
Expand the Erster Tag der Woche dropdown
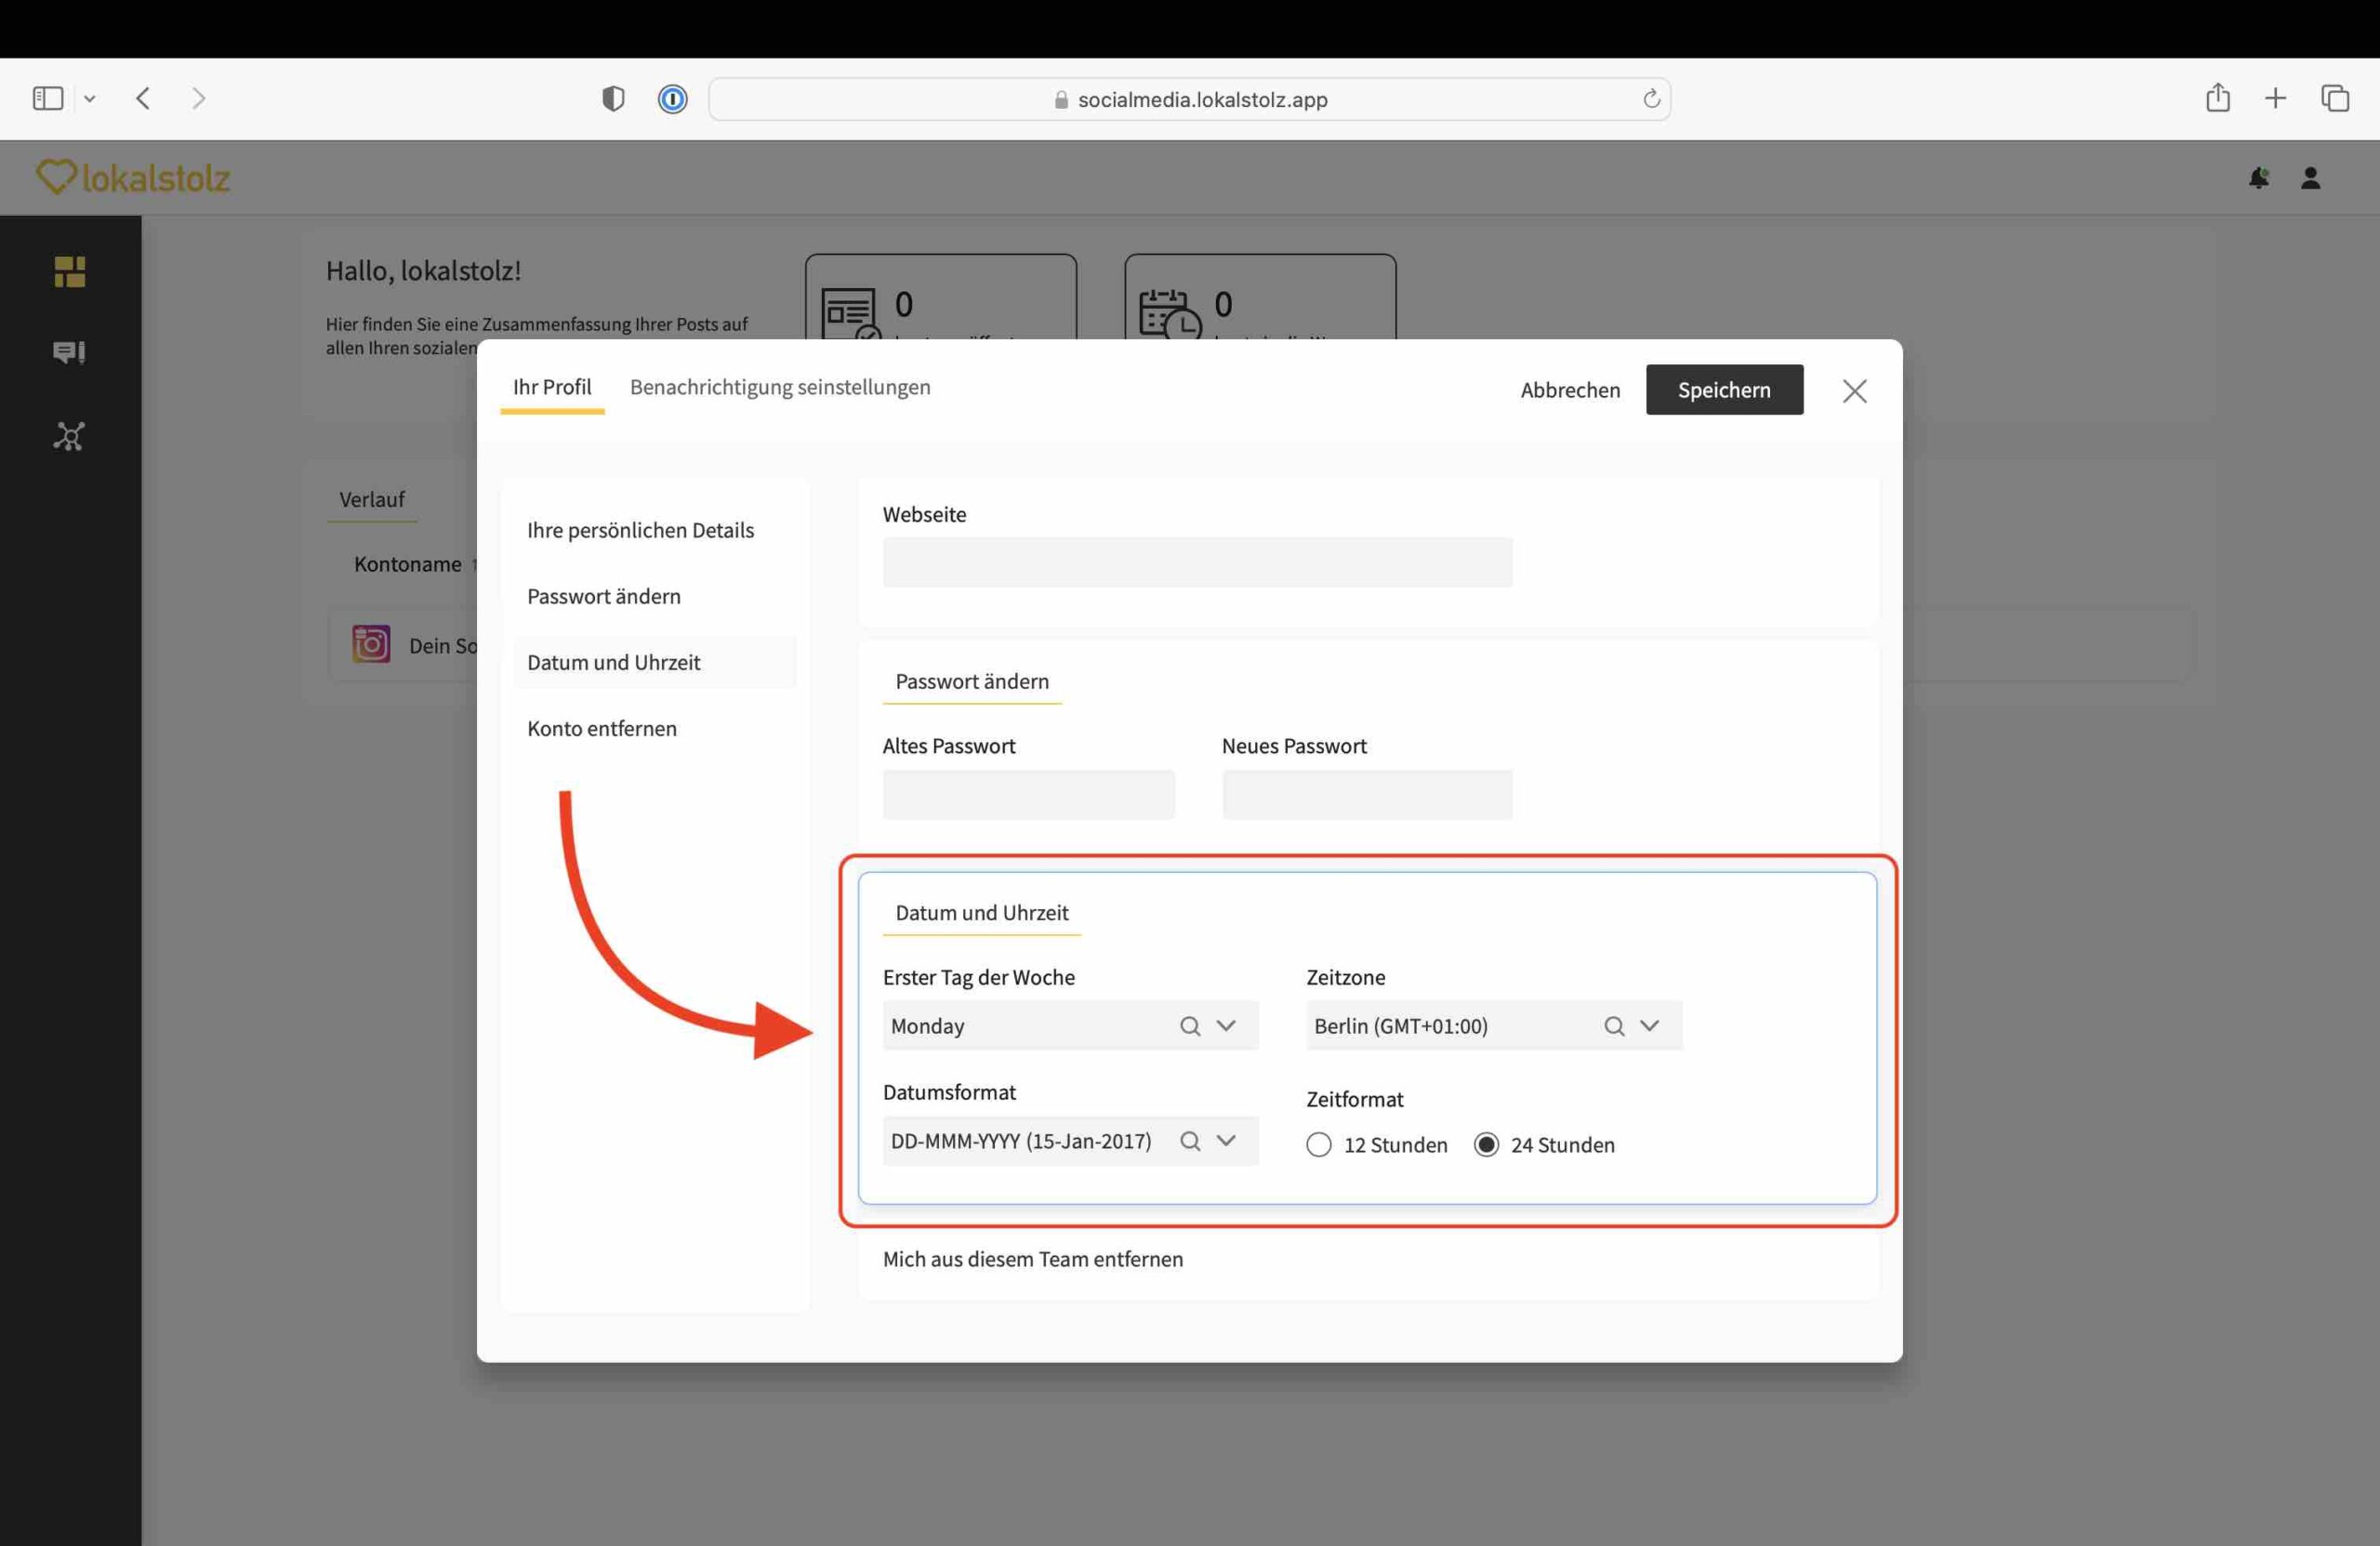[1226, 1026]
